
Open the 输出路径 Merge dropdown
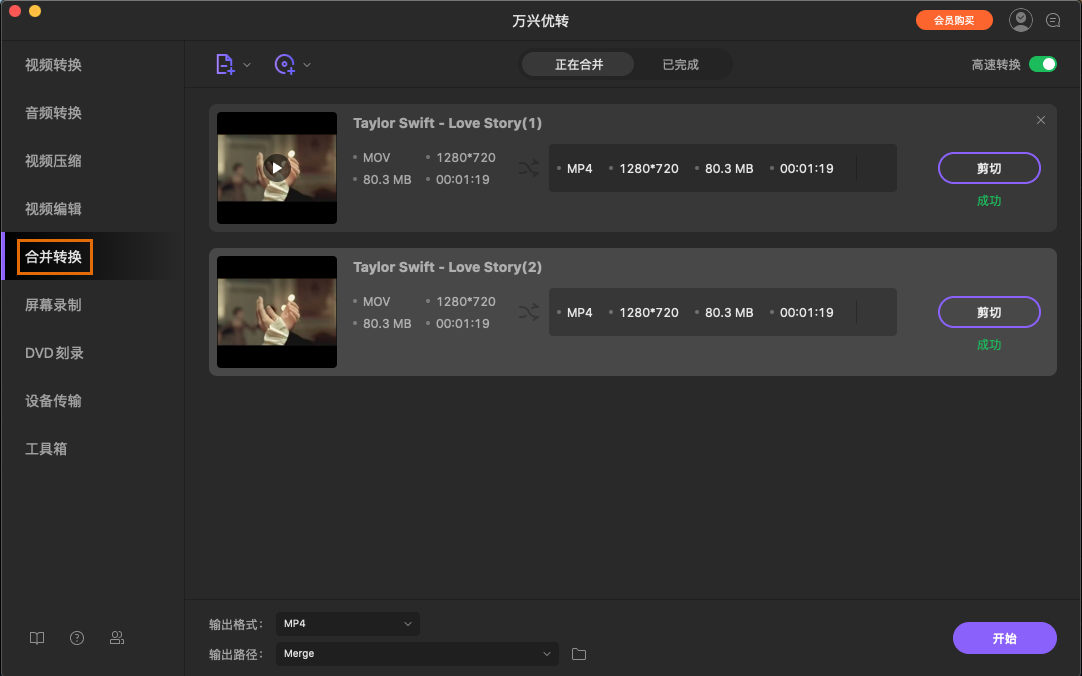click(417, 654)
